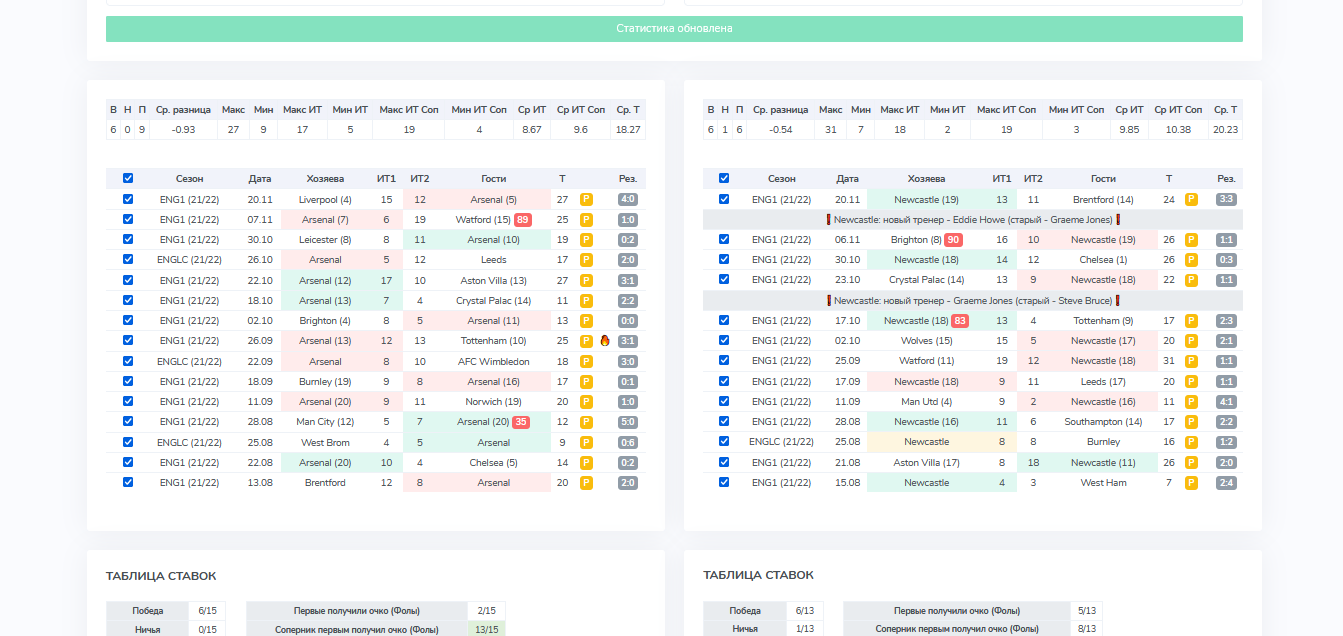Click the 0:6 score badge for West Brom–Arsenal

click(x=627, y=442)
